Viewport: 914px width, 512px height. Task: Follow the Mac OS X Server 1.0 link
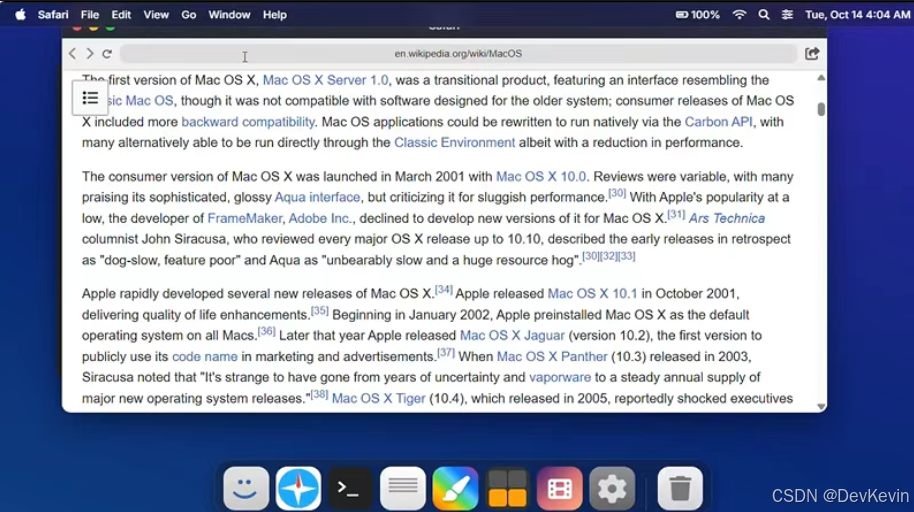click(x=325, y=80)
